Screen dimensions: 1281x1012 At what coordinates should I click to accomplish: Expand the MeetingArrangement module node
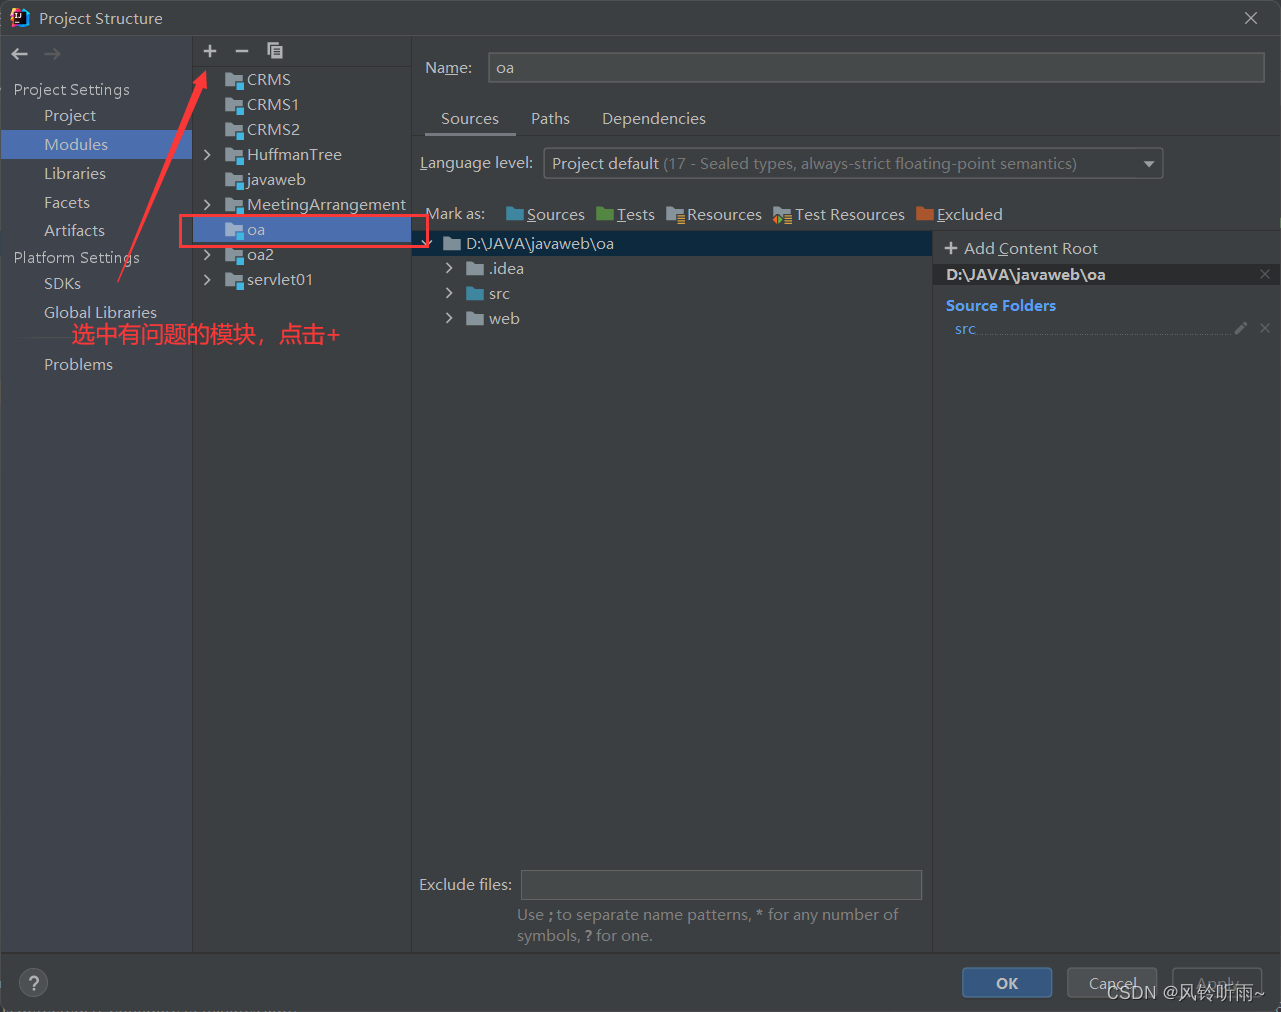(207, 204)
